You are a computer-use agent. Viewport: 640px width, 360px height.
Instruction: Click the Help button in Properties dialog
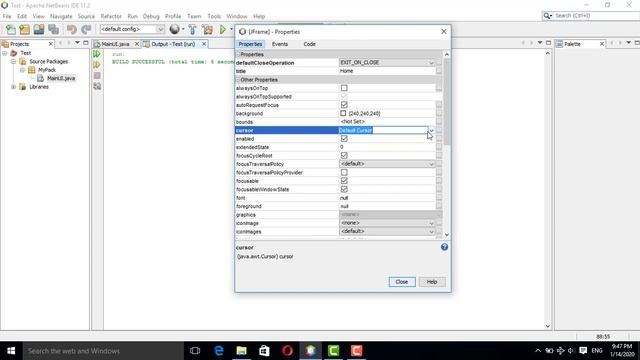[432, 282]
